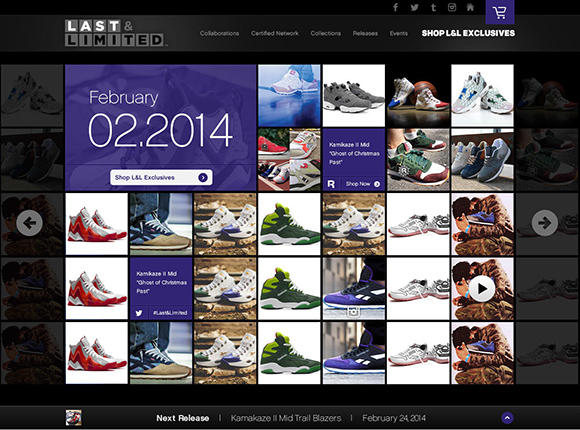Open the grey Instapump Fury sneaker tile

click(354, 95)
